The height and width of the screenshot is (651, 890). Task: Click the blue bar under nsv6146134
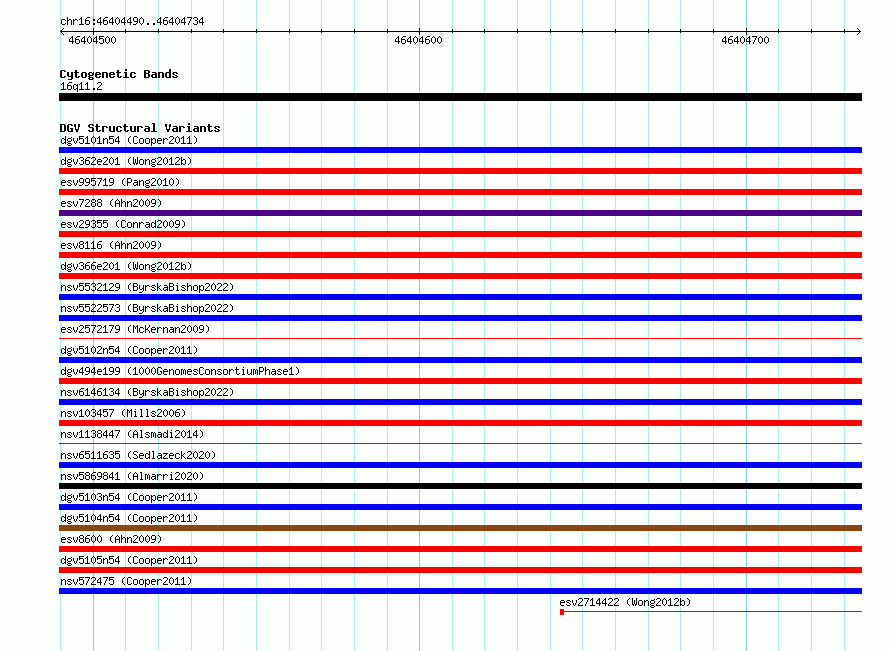pos(460,402)
